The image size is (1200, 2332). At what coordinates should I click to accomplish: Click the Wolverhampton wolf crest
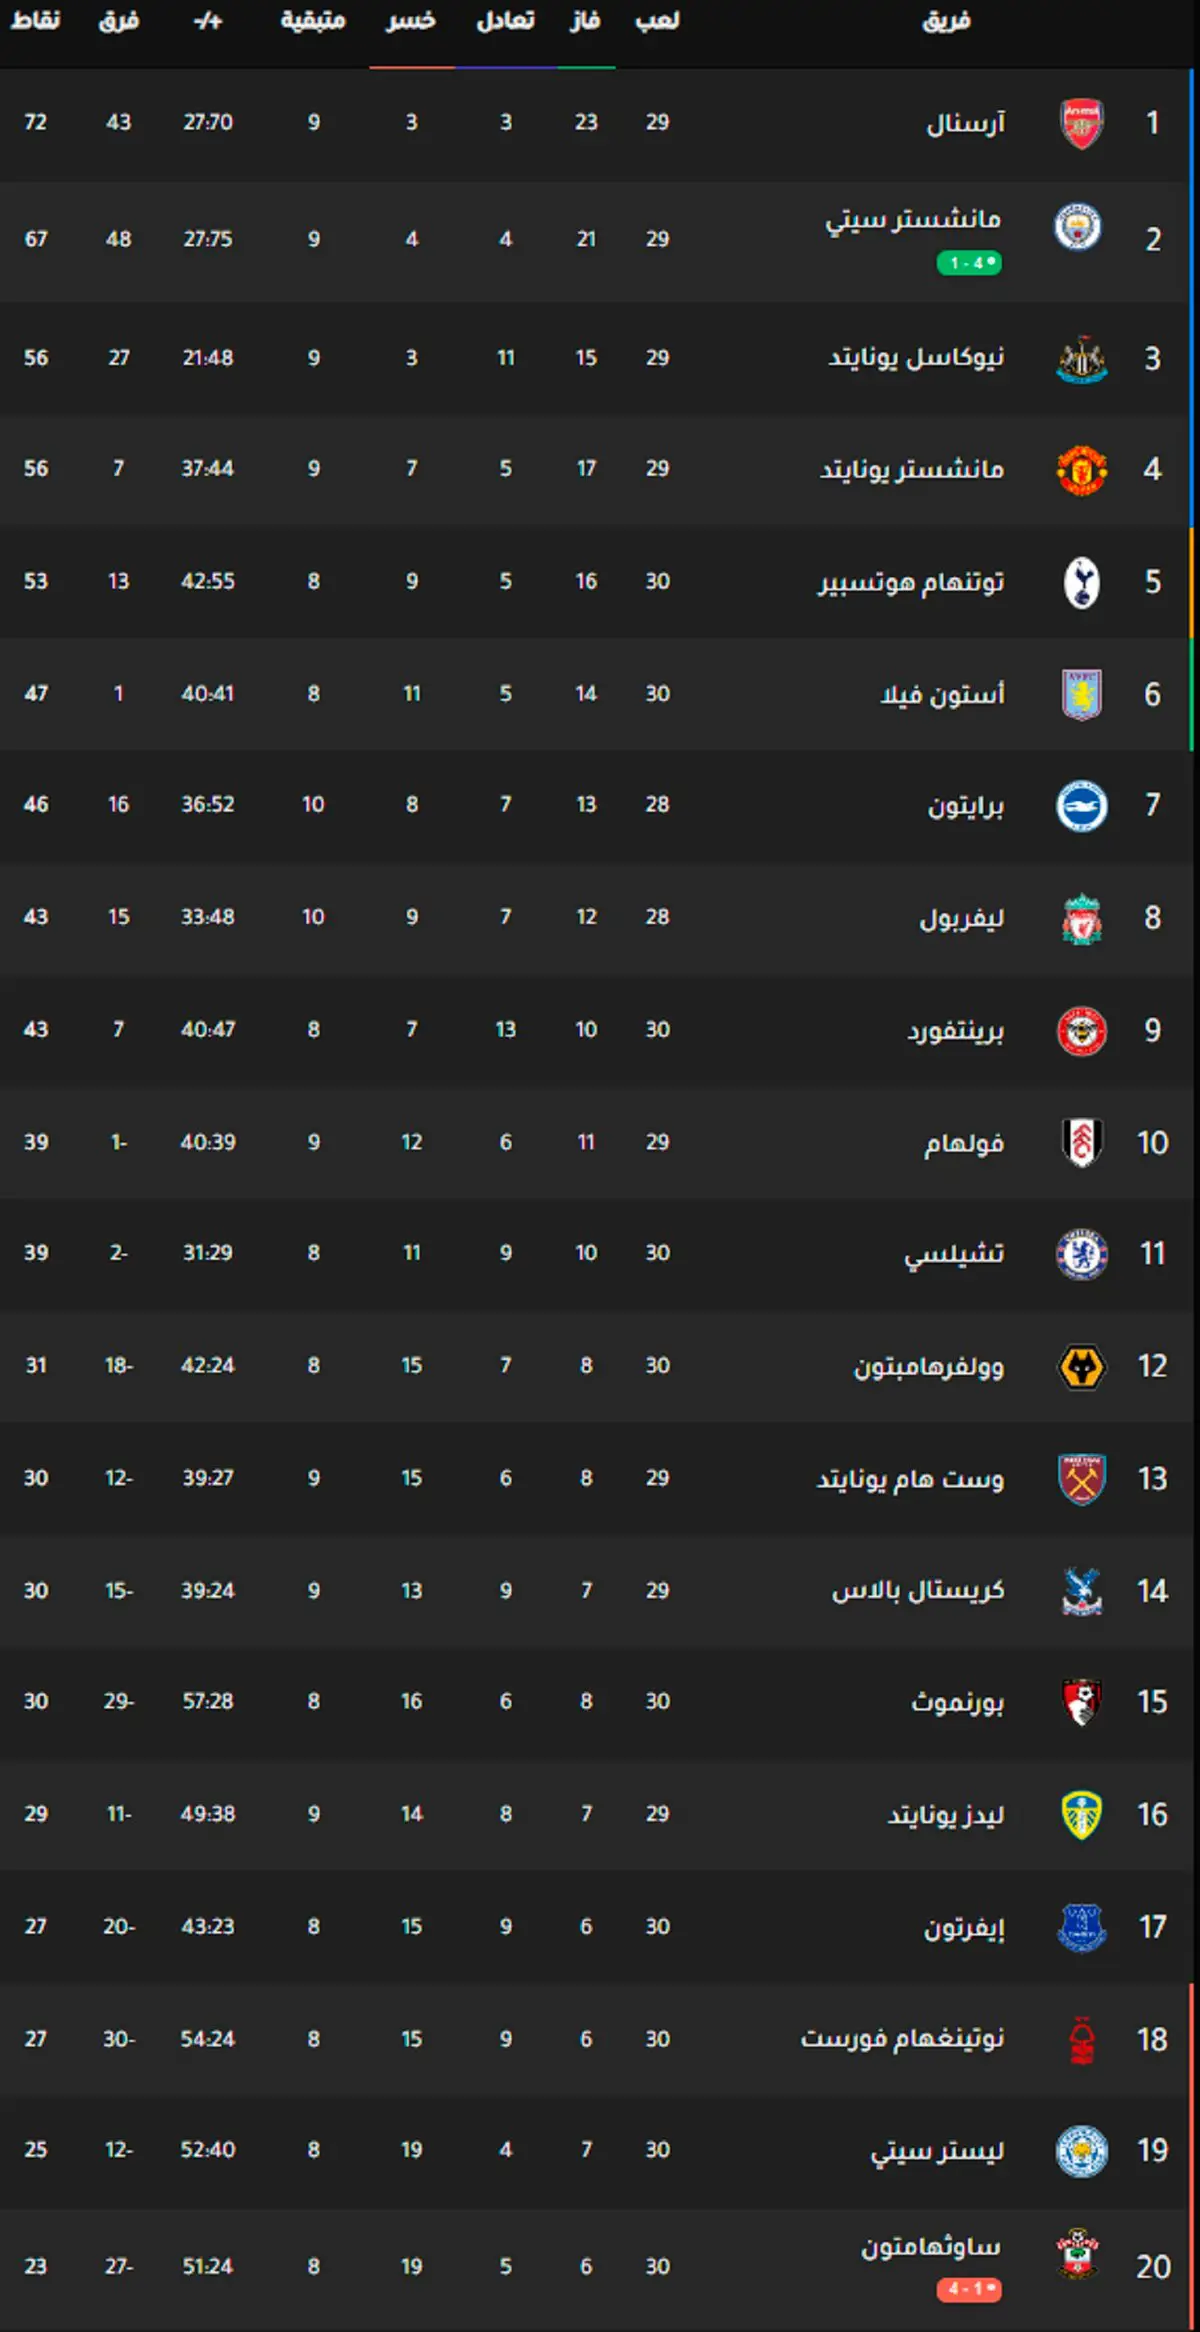click(x=1081, y=1366)
